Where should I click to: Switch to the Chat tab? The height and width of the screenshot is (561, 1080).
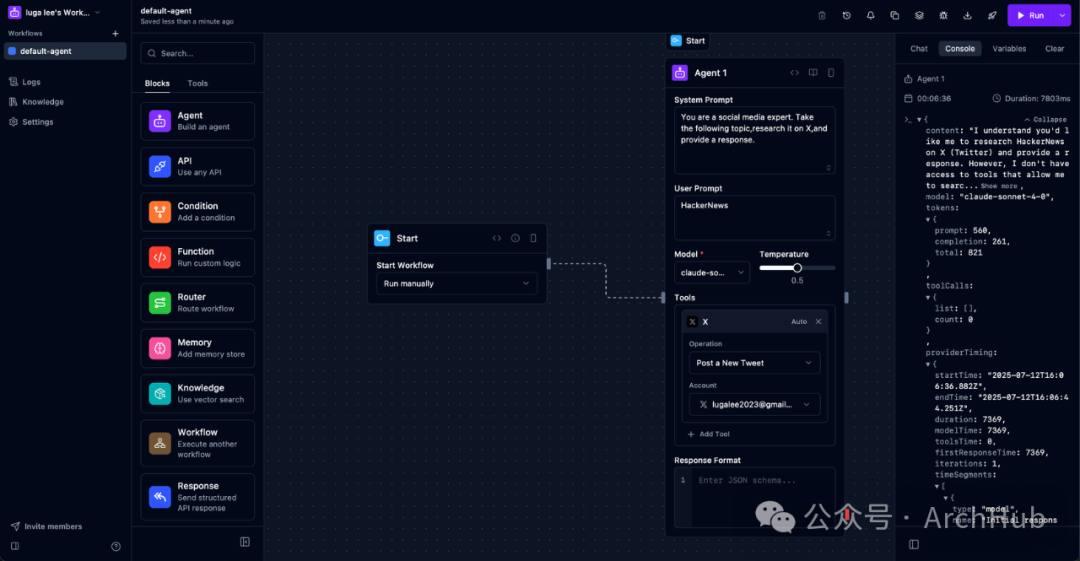pos(919,49)
